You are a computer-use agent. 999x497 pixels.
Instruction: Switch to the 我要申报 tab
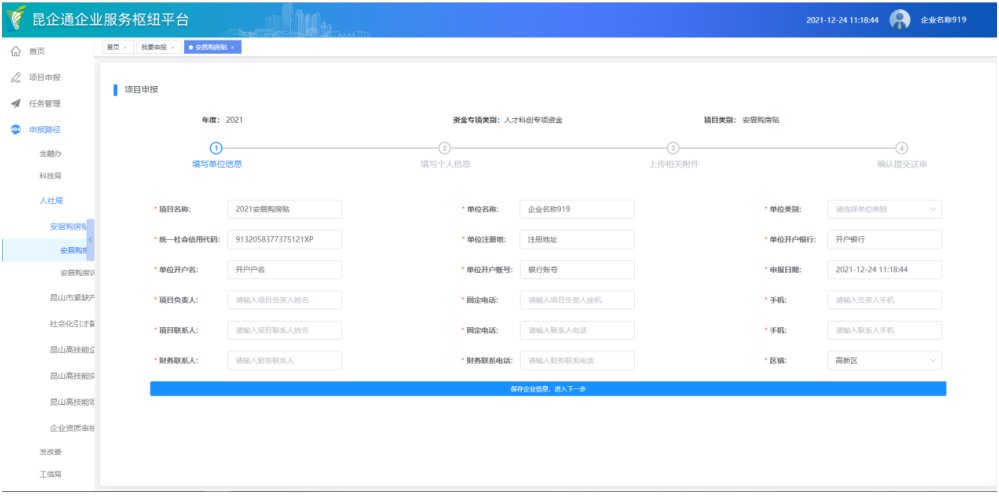pyautogui.click(x=154, y=47)
